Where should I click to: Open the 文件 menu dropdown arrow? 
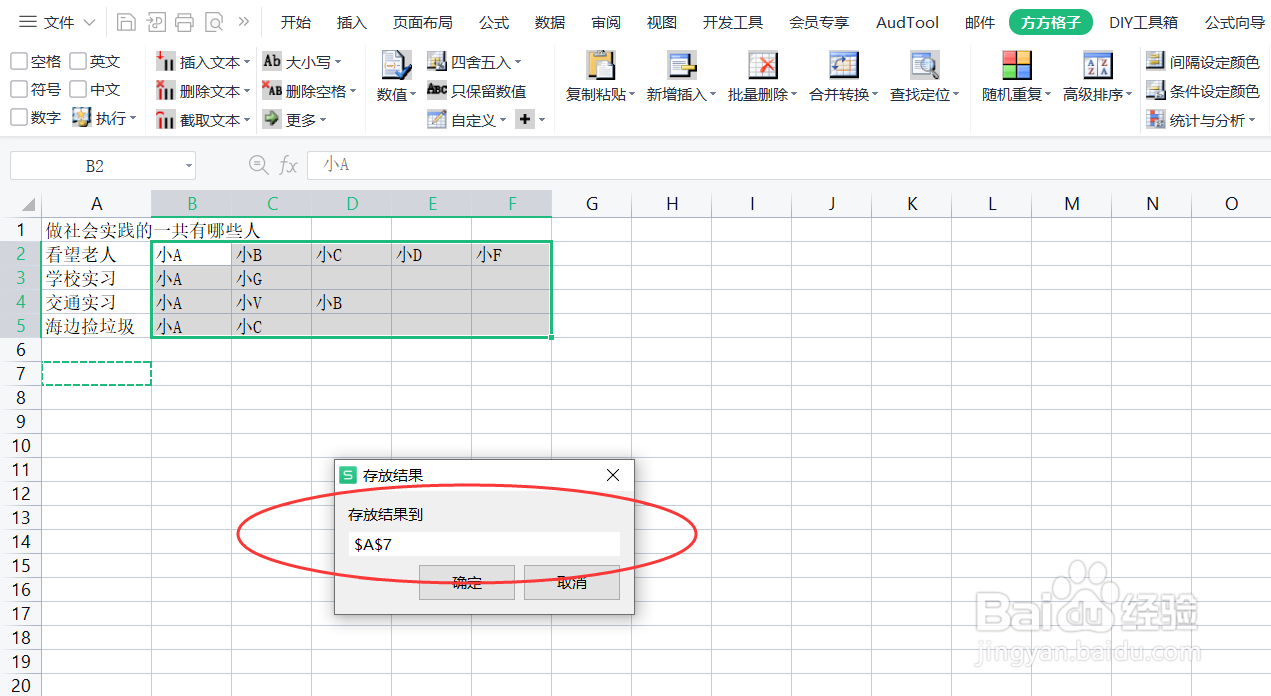tap(89, 22)
